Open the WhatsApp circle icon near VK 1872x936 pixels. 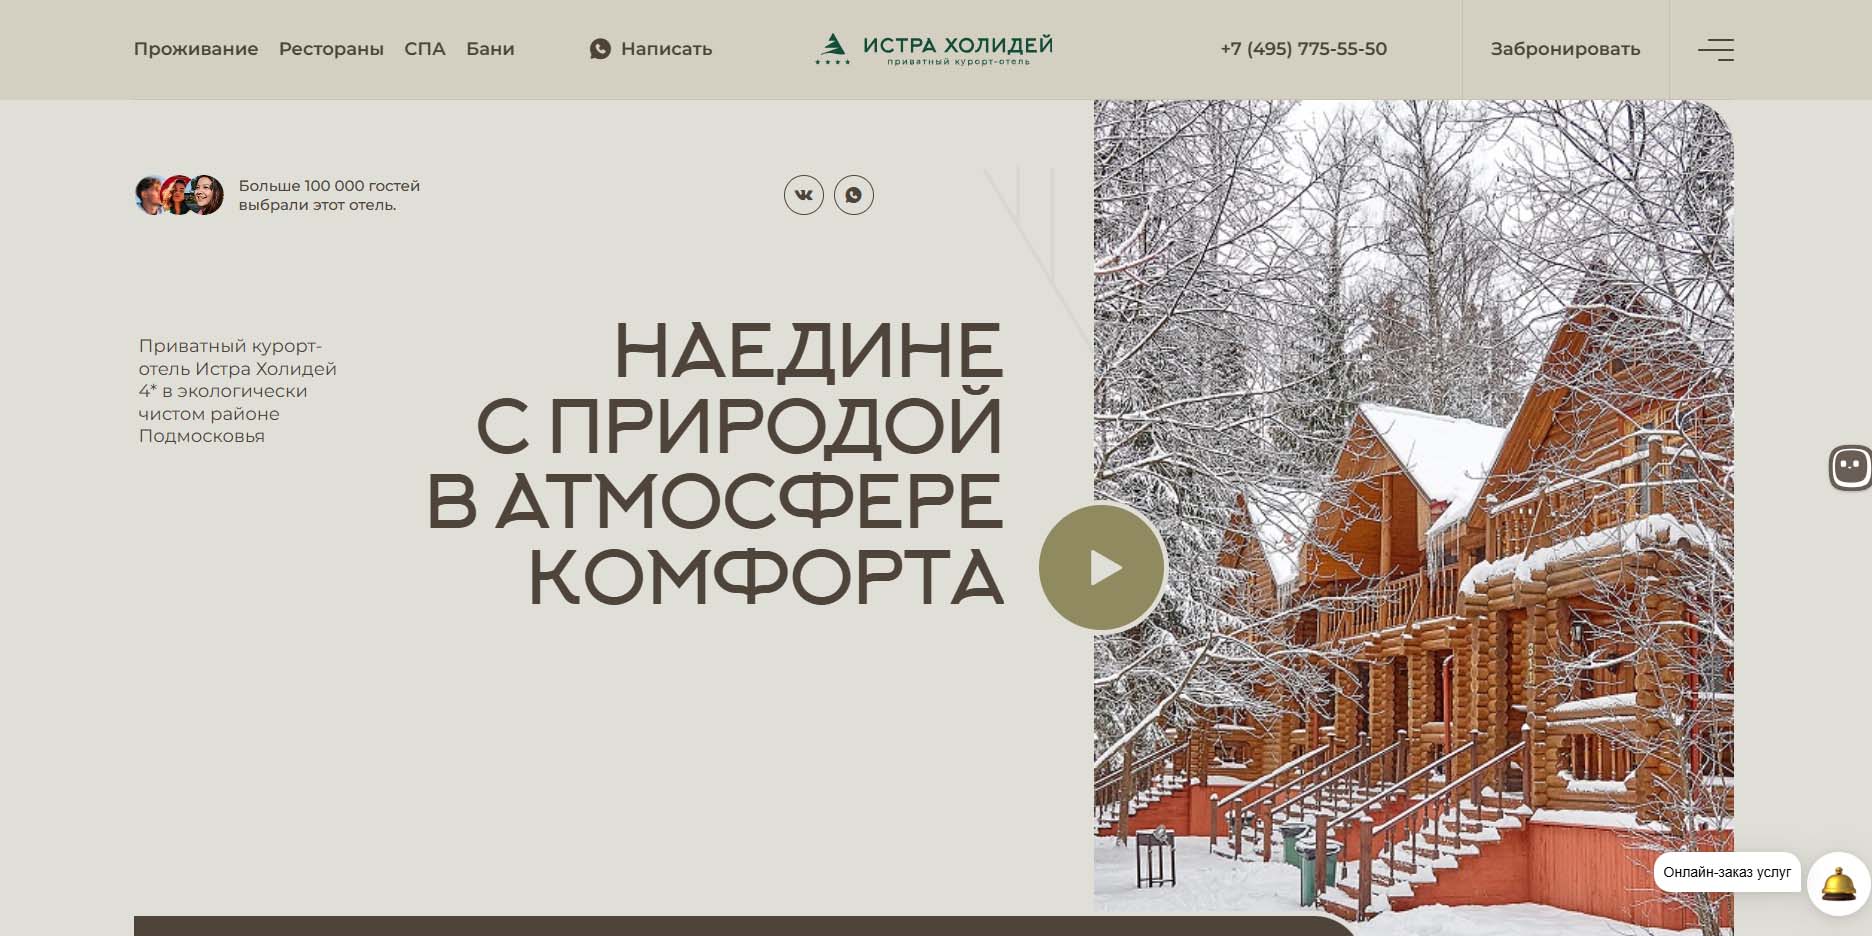pyautogui.click(x=853, y=195)
